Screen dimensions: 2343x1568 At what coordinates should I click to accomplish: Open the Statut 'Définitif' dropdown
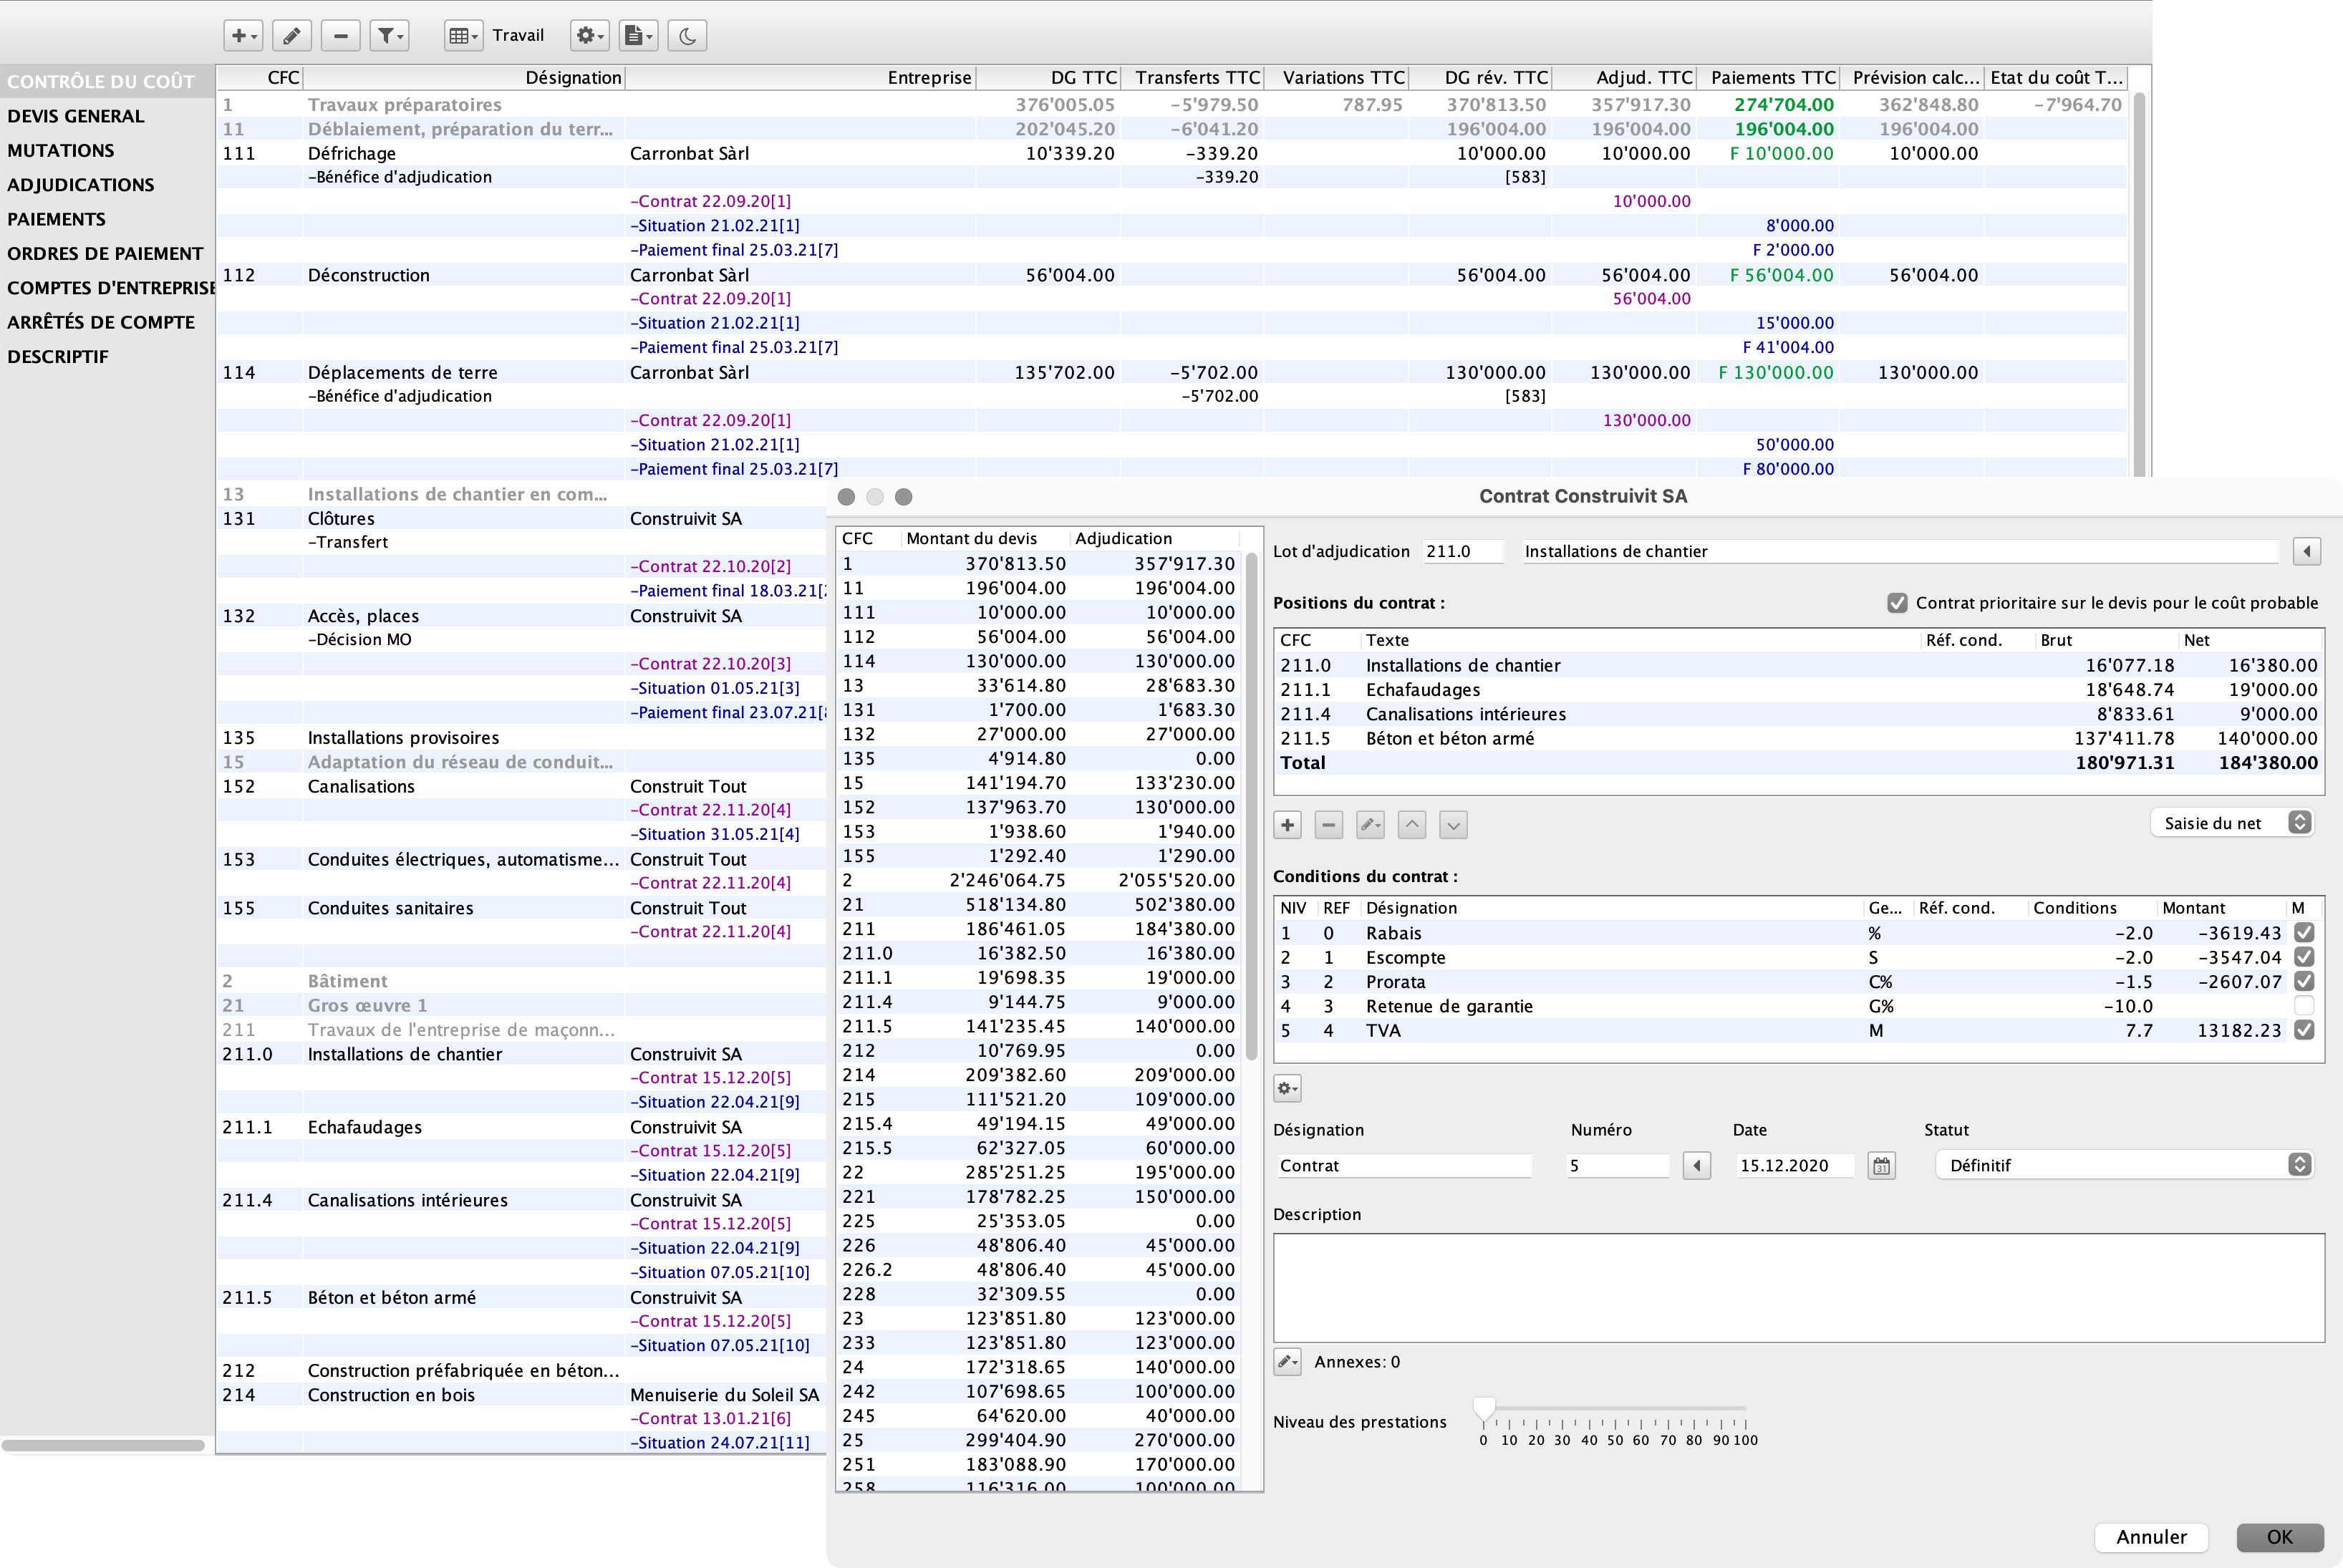(x=2125, y=1165)
